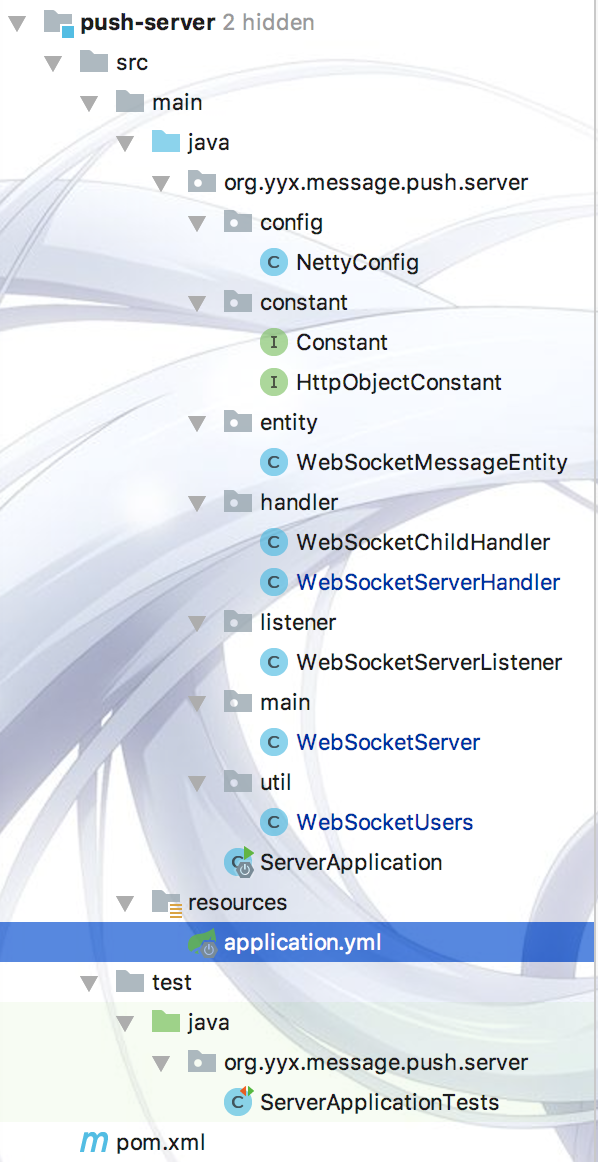The height and width of the screenshot is (1162, 598).
Task: Click the Constant interface icon
Action: [x=273, y=342]
